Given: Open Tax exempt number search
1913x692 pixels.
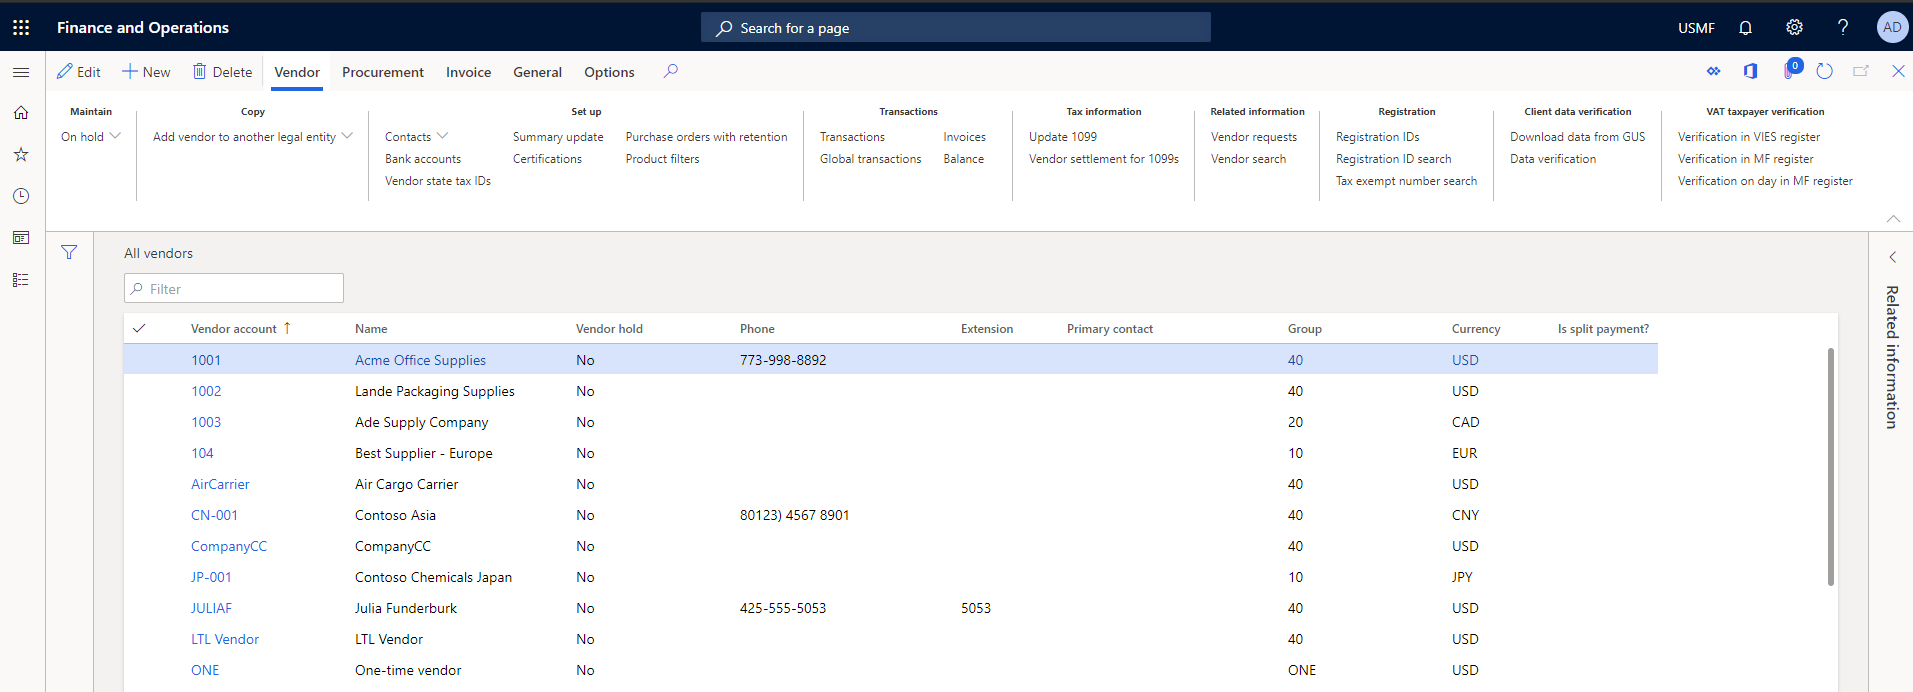Looking at the screenshot, I should point(1406,181).
